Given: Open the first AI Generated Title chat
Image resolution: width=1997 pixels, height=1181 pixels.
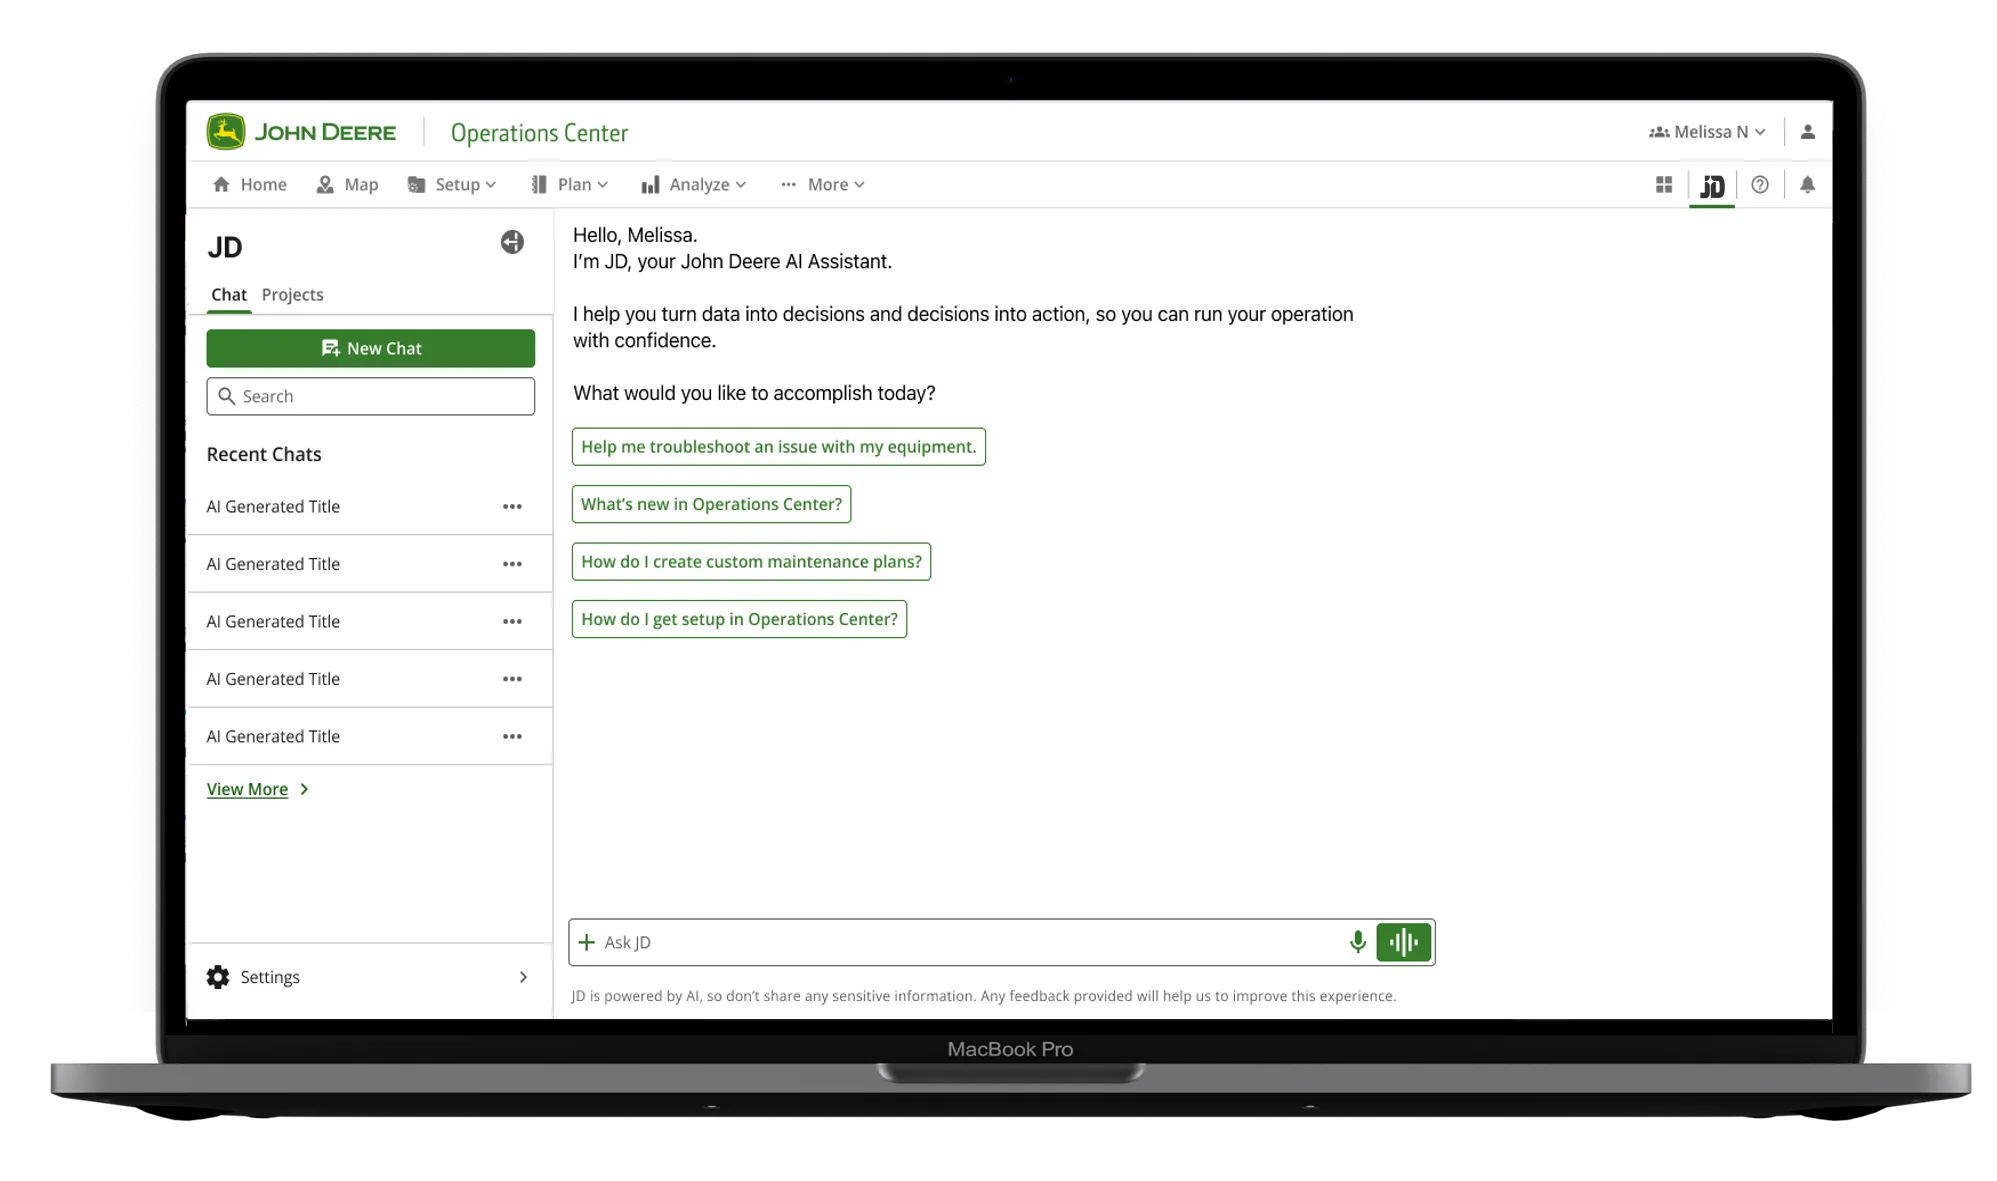Looking at the screenshot, I should [x=273, y=507].
